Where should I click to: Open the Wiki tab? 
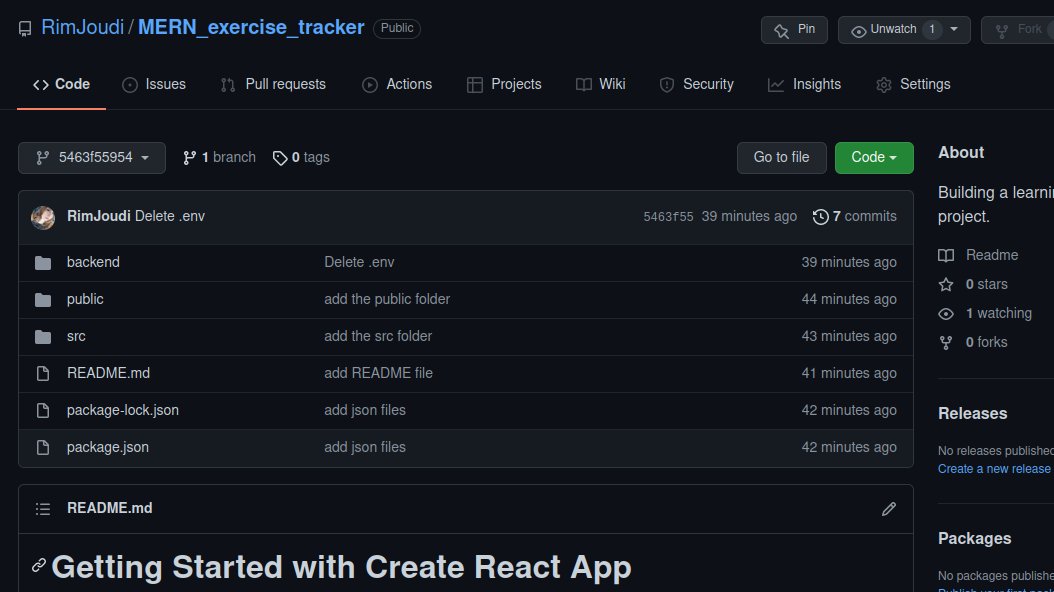click(x=601, y=84)
